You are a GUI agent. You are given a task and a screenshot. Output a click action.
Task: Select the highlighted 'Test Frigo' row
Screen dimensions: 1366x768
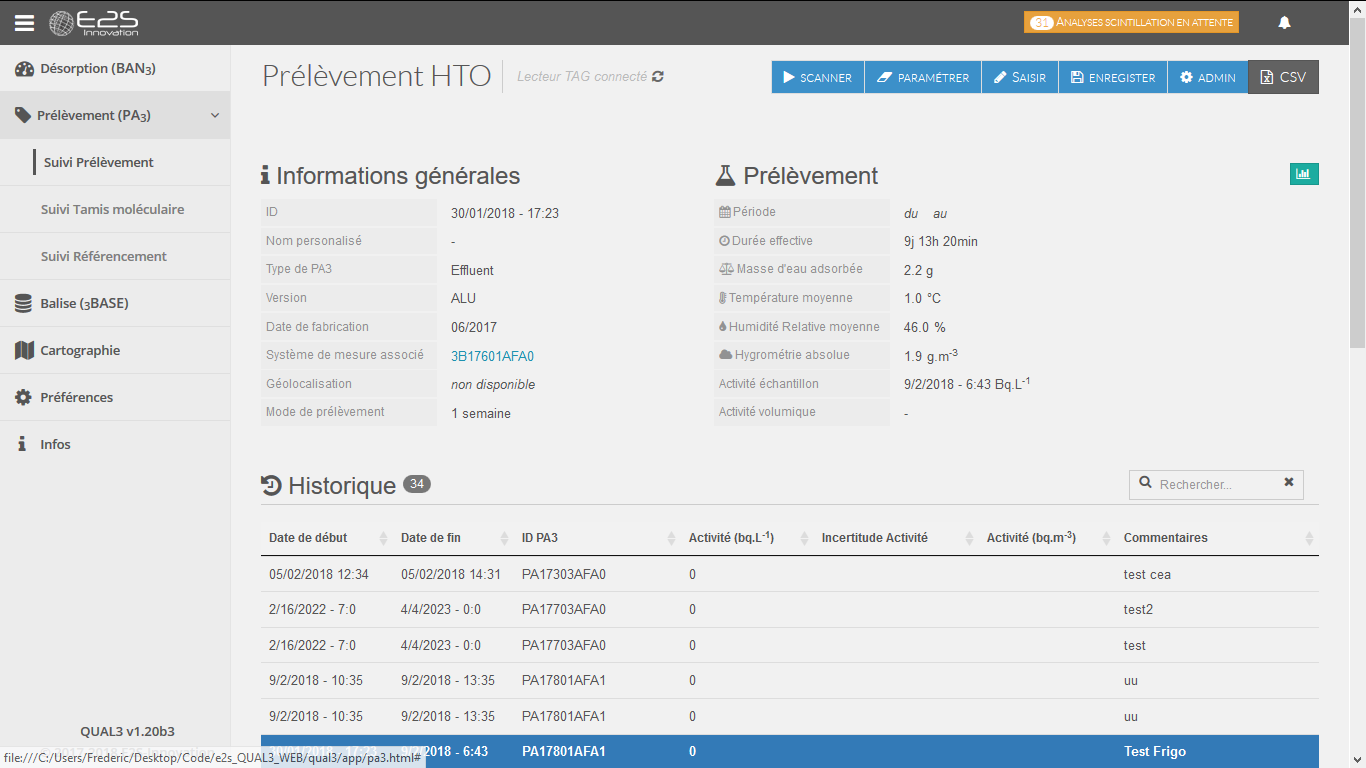[x=790, y=751]
